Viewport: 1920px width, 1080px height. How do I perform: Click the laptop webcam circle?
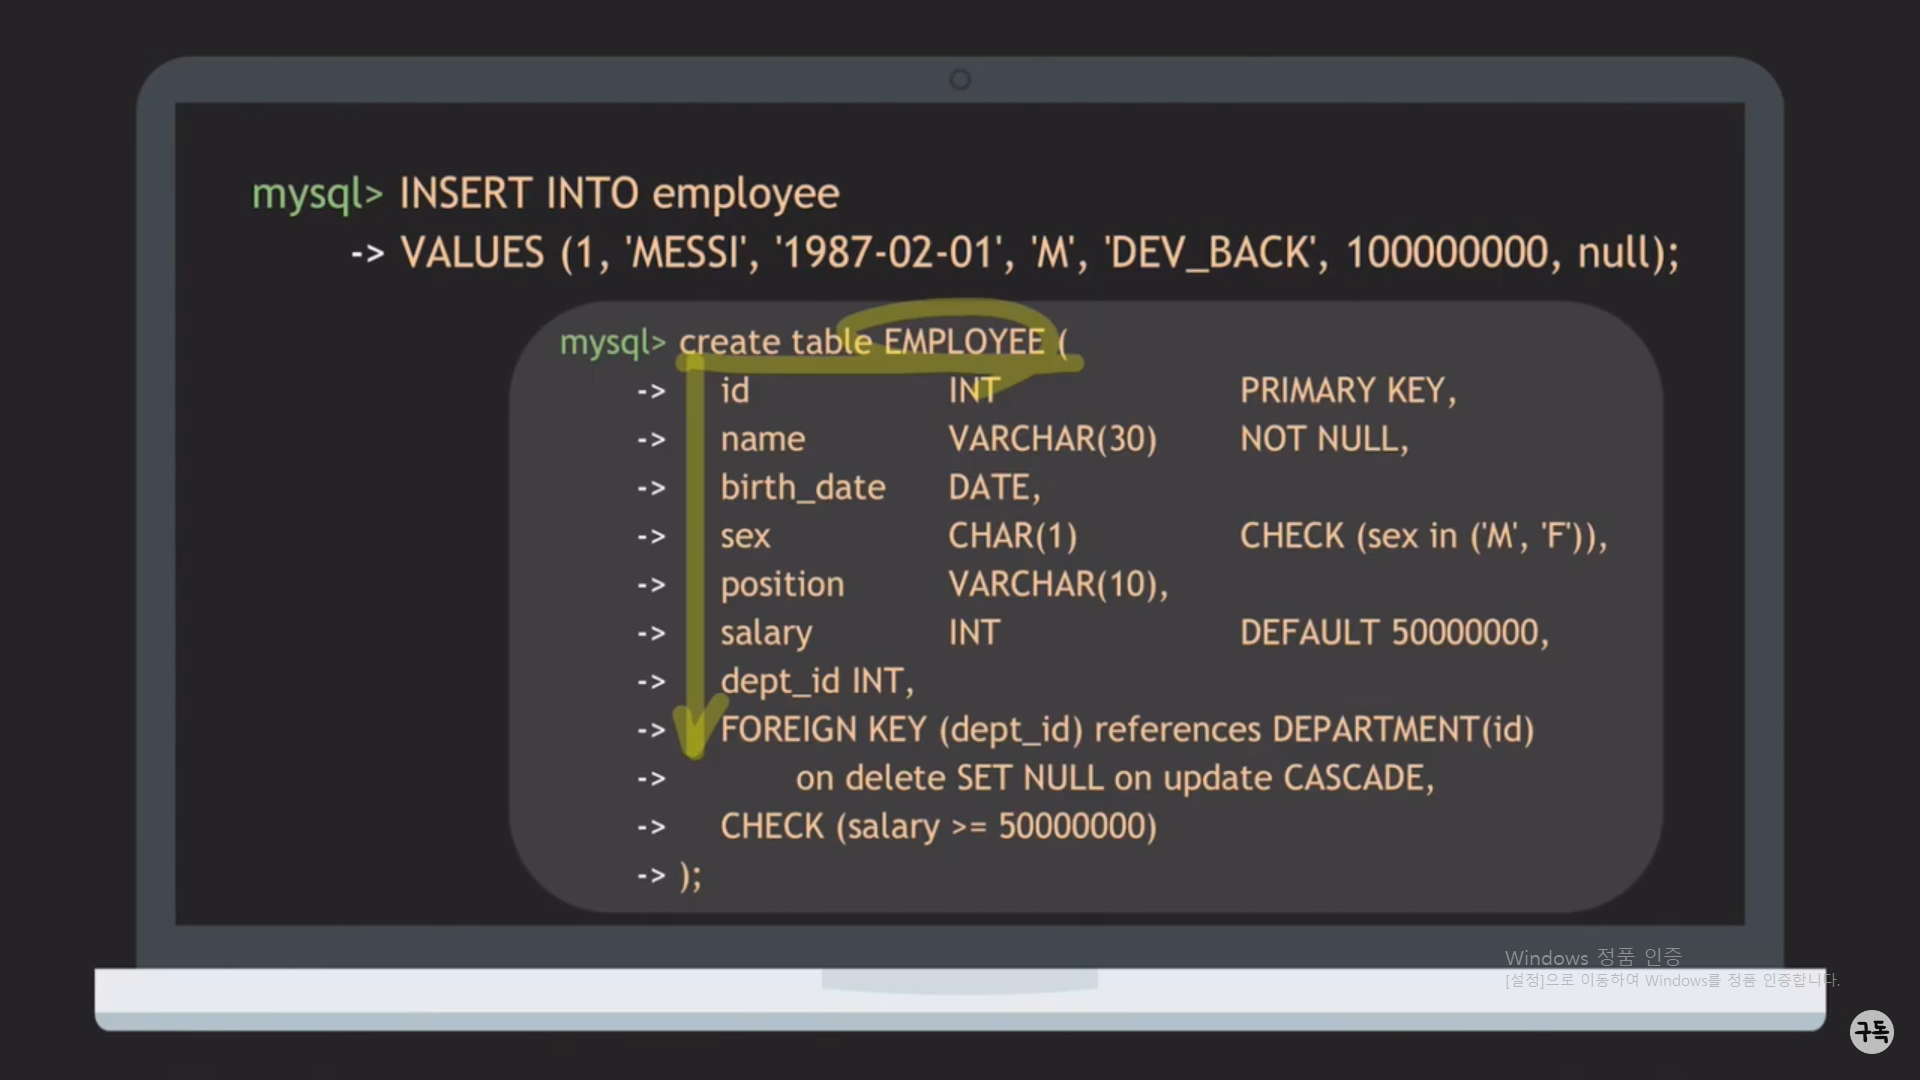[x=960, y=79]
